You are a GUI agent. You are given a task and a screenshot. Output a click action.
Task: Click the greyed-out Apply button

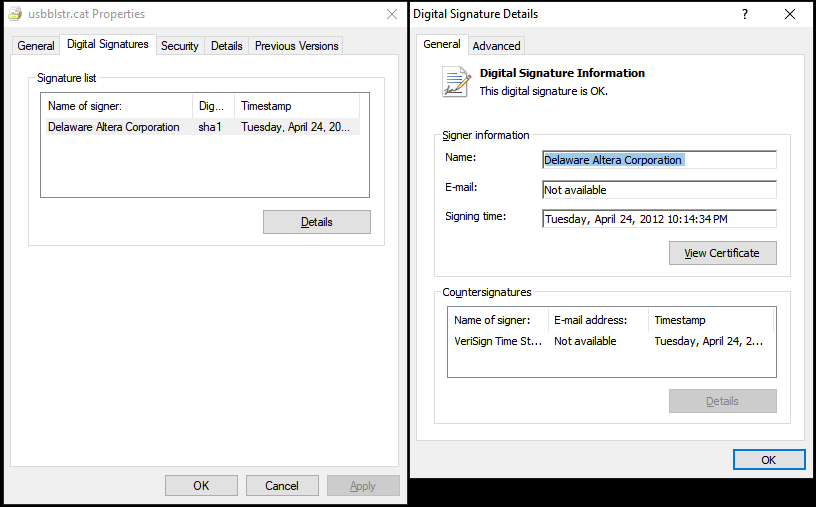pos(363,486)
